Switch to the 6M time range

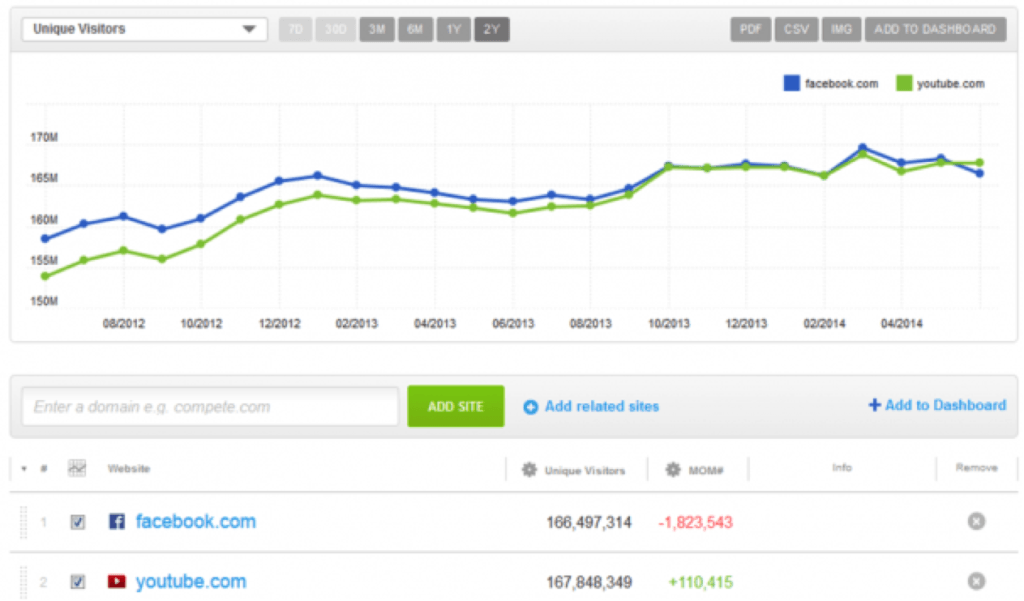coord(414,29)
